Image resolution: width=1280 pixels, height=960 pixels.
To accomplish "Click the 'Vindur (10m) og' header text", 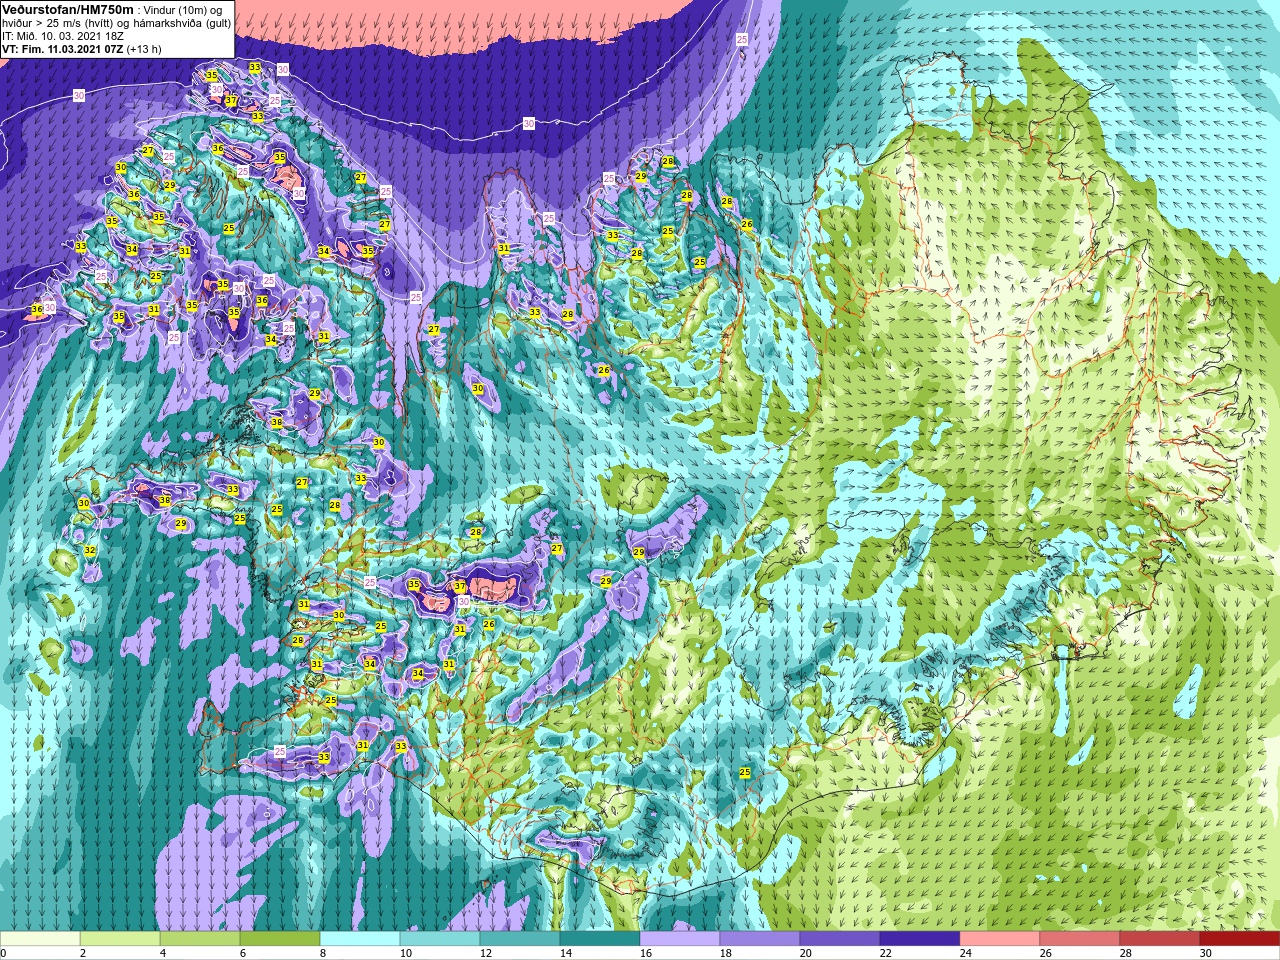I will tap(182, 10).
